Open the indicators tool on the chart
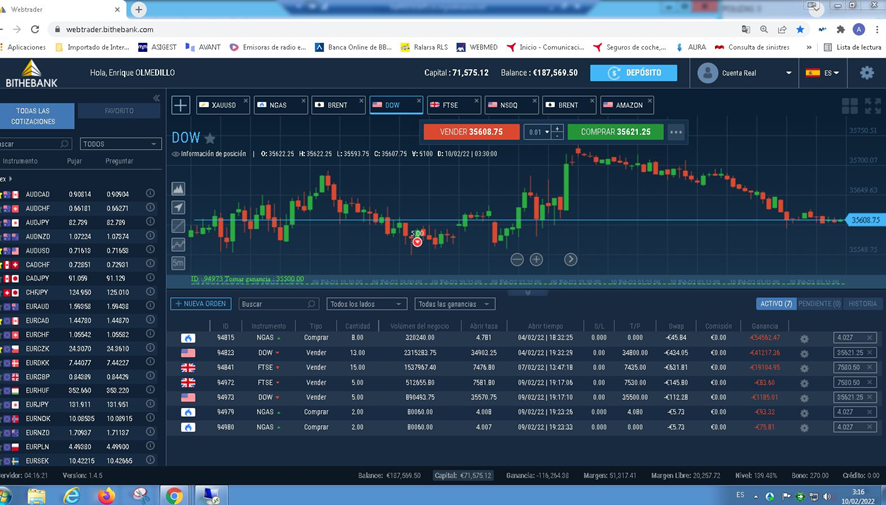 point(178,245)
